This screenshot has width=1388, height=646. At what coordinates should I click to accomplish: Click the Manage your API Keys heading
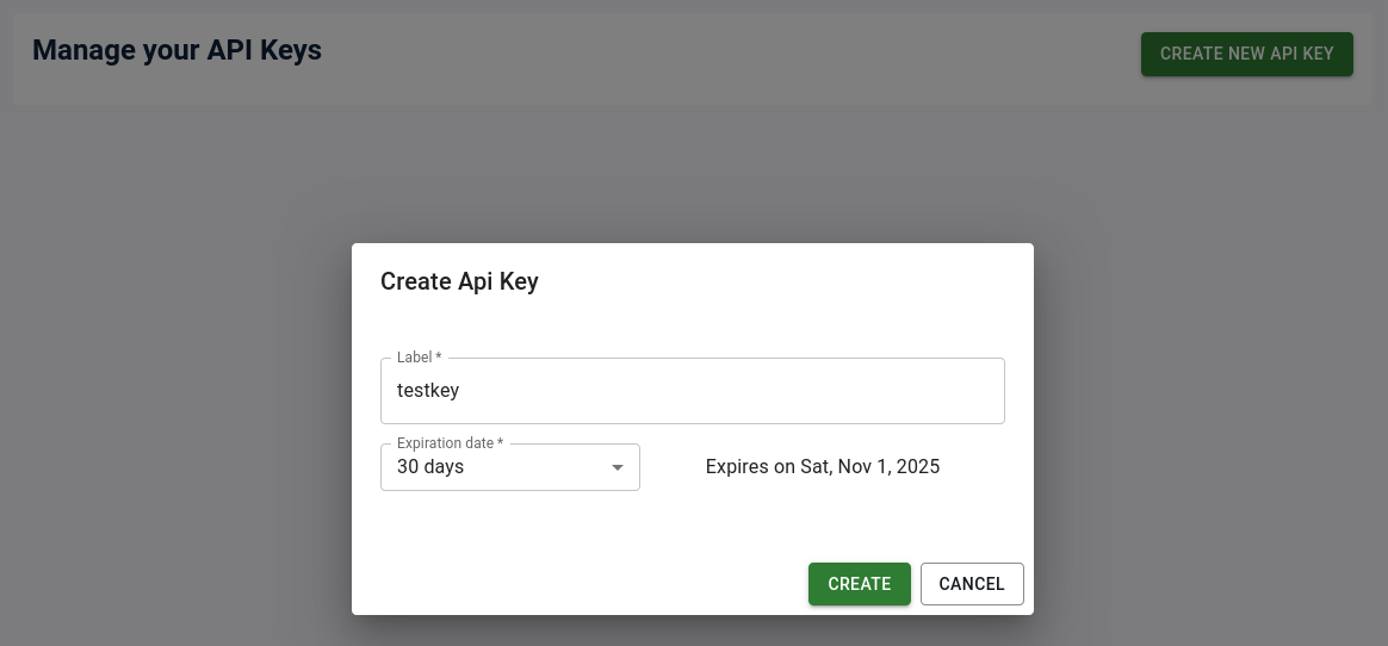point(177,50)
